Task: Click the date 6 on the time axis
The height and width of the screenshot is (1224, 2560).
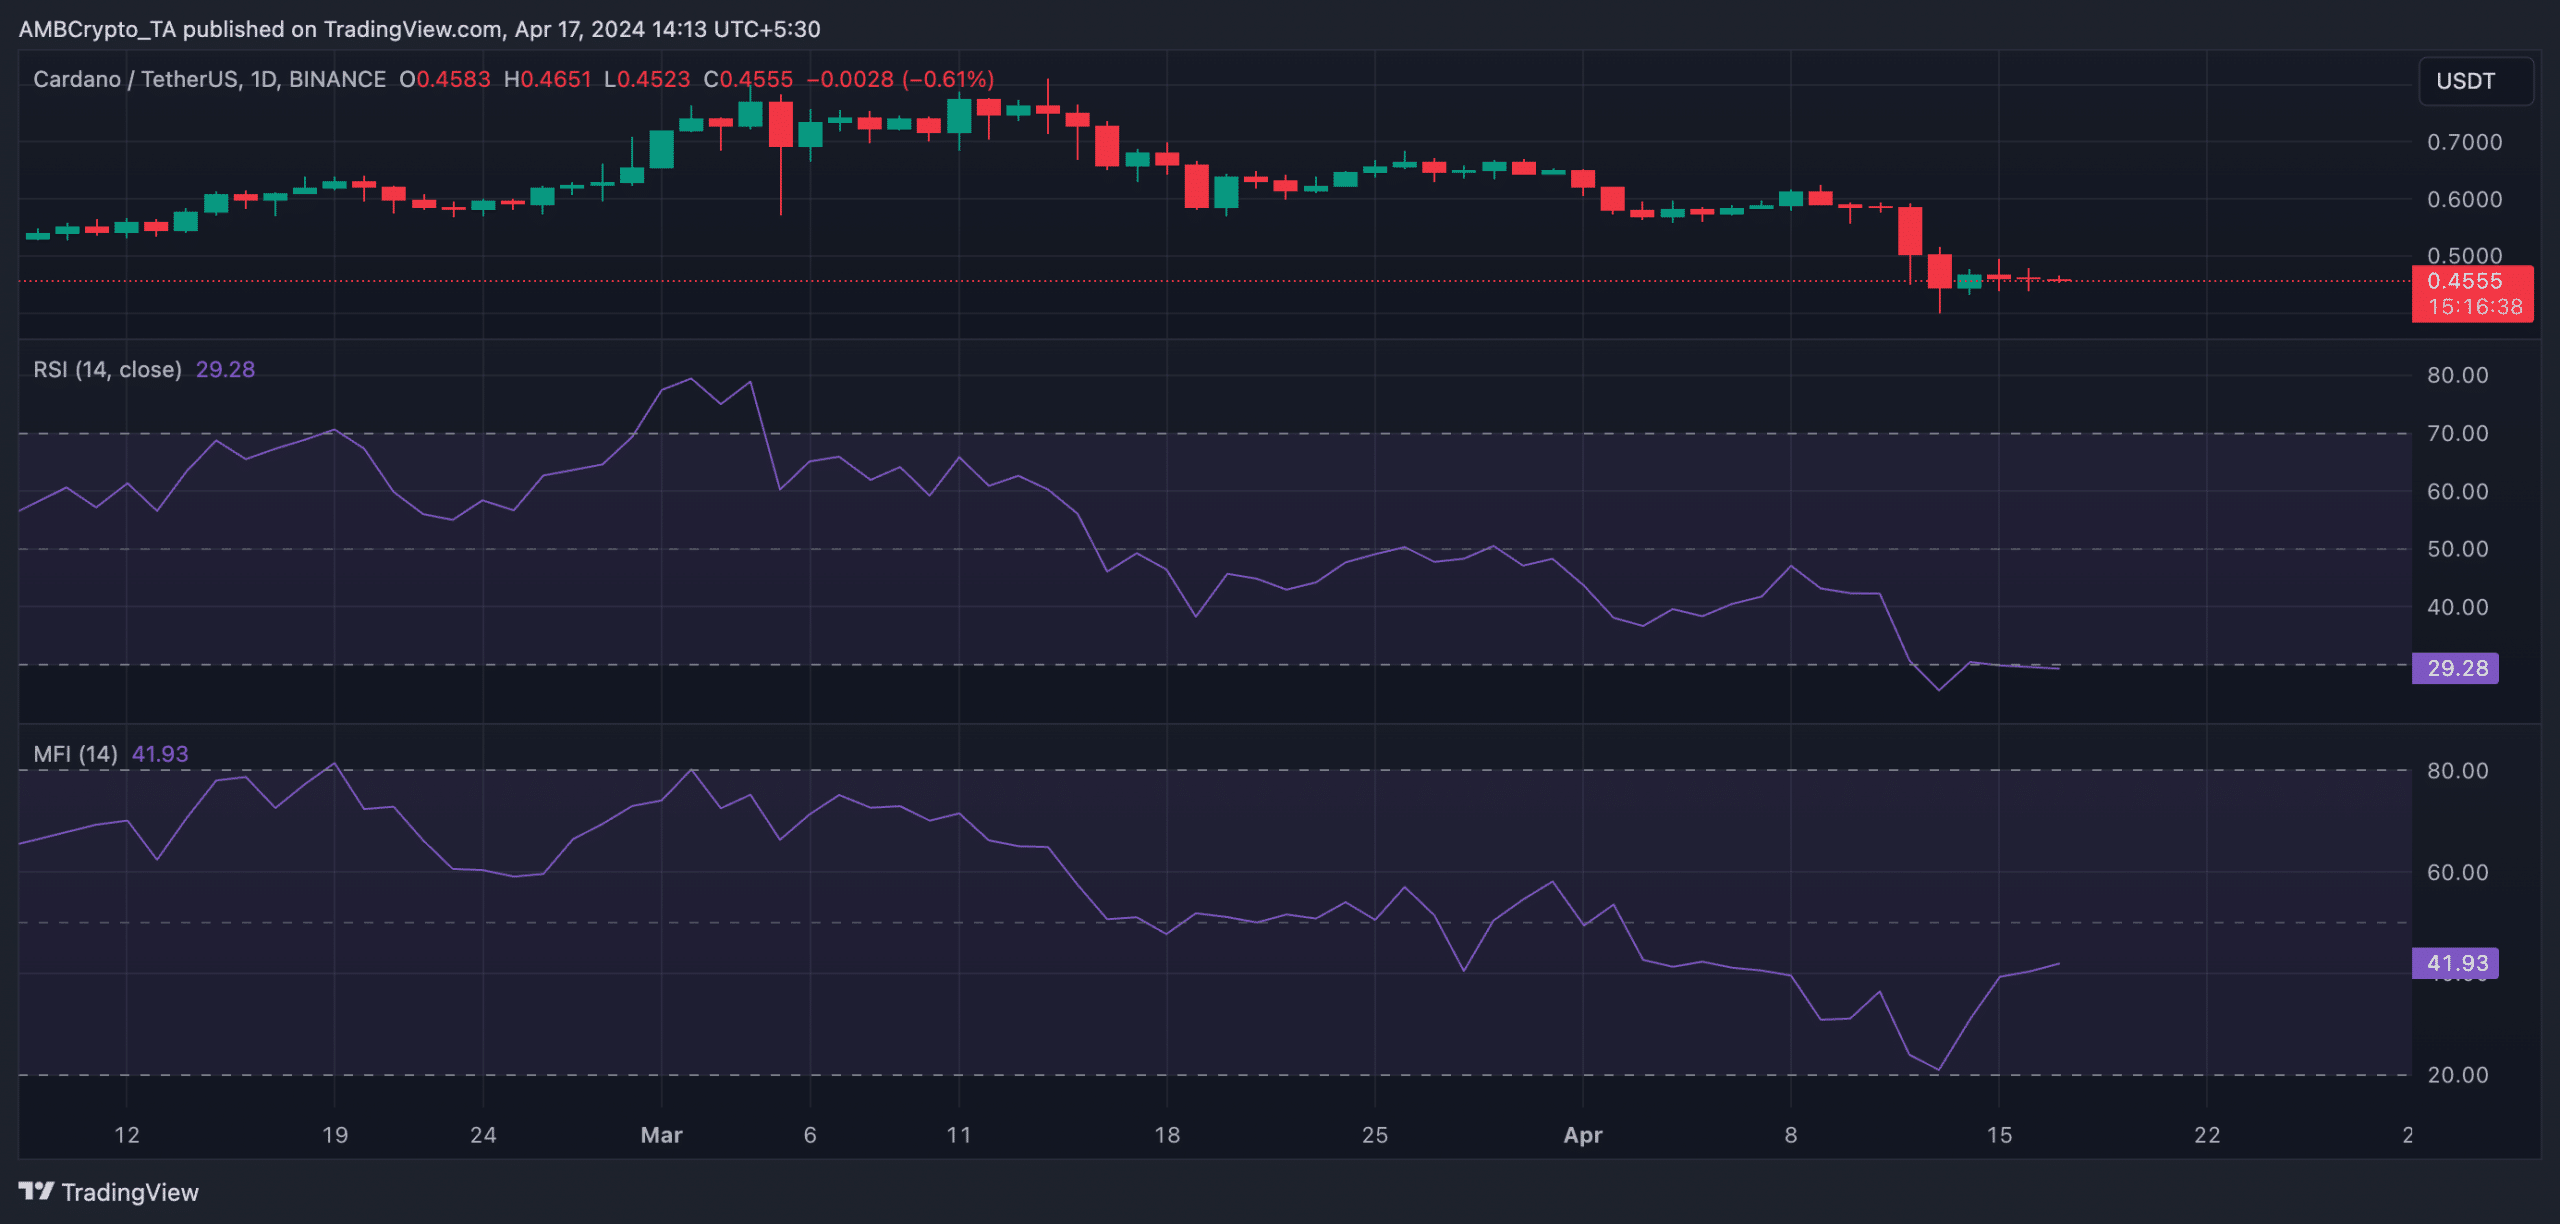Action: pos(810,1135)
